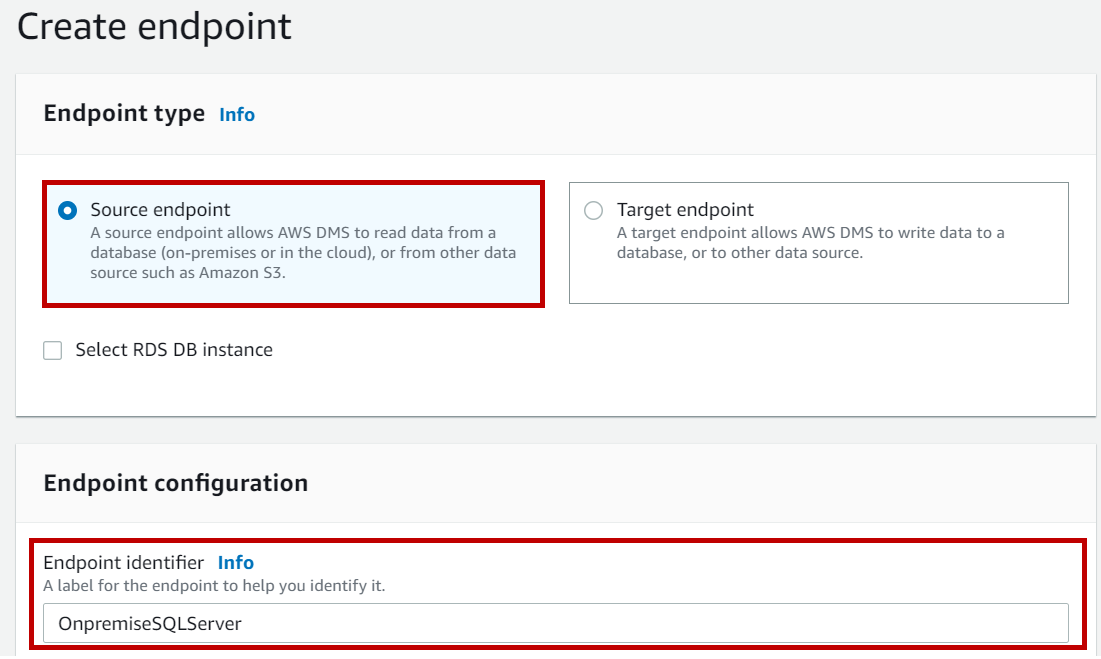Click the Select RDS DB instance label
The height and width of the screenshot is (659, 1101).
(174, 350)
